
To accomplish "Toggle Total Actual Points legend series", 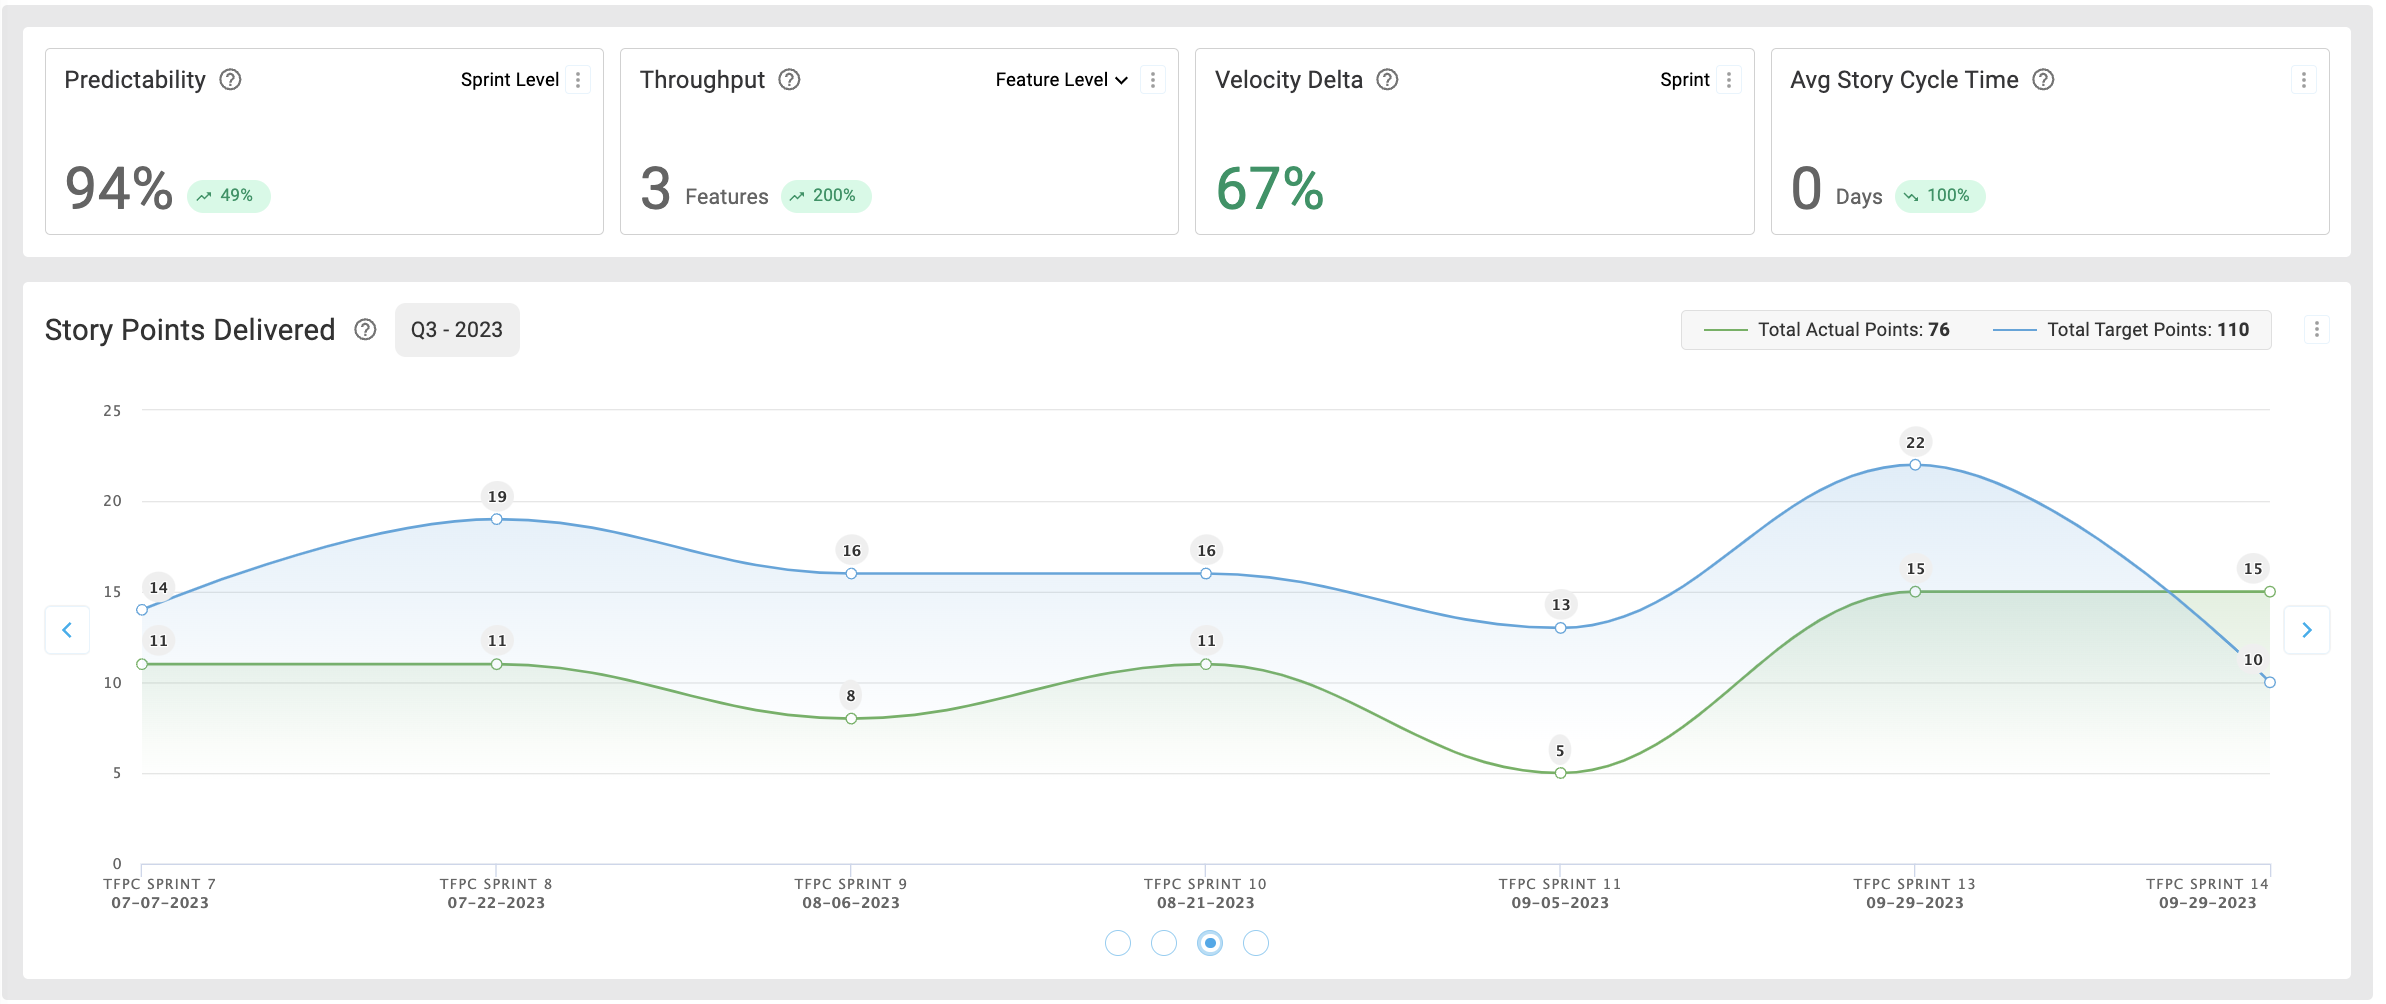I will click(1826, 330).
